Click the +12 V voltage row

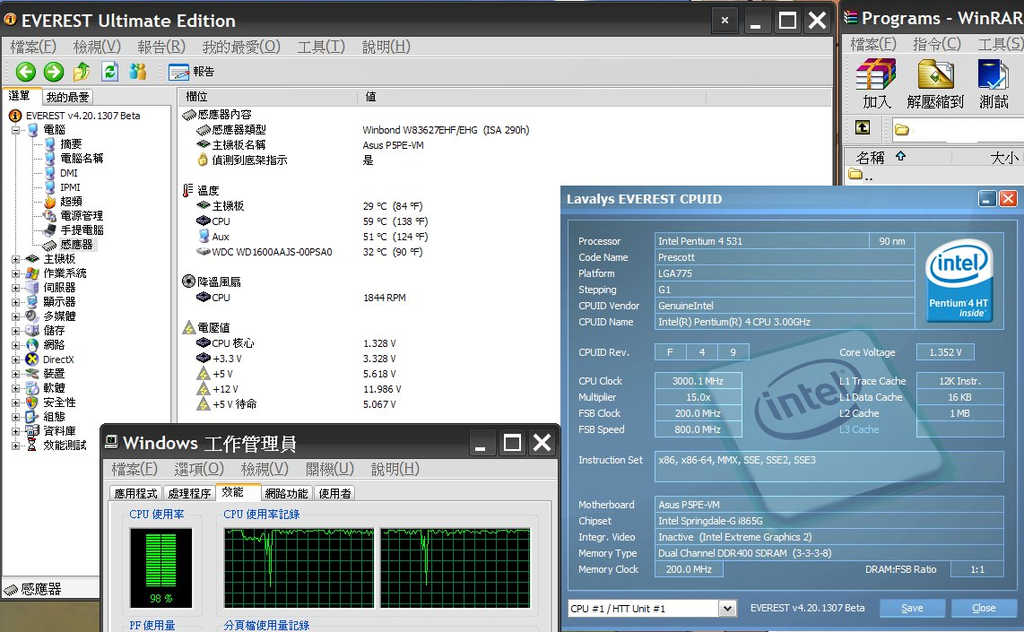(298, 389)
